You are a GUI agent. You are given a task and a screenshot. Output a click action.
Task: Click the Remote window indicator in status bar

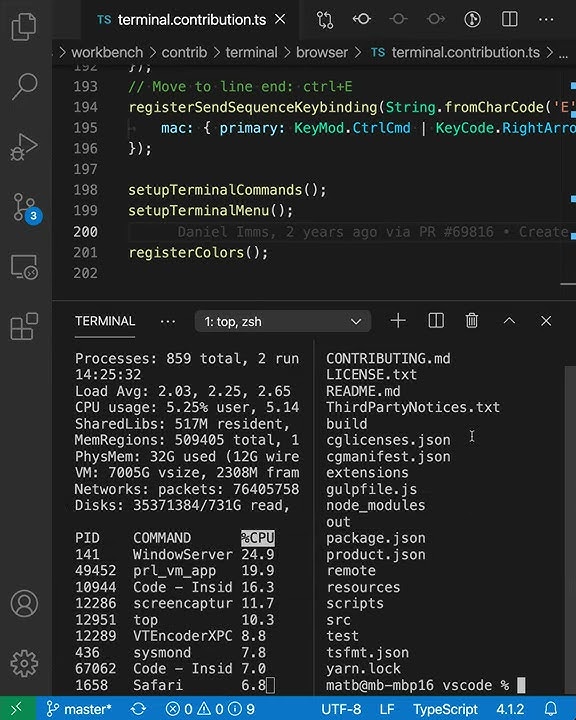pyautogui.click(x=17, y=709)
